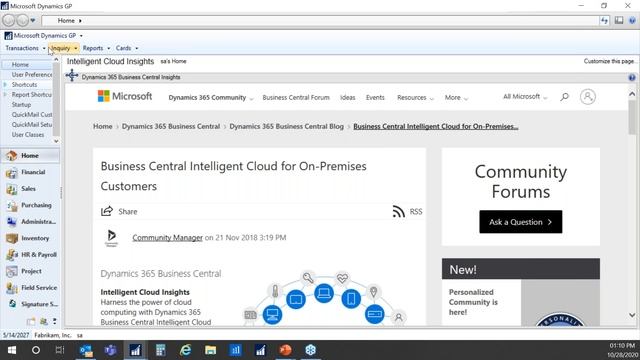Open Outlook from the taskbar
The image size is (640, 360).
pyautogui.click(x=86, y=350)
